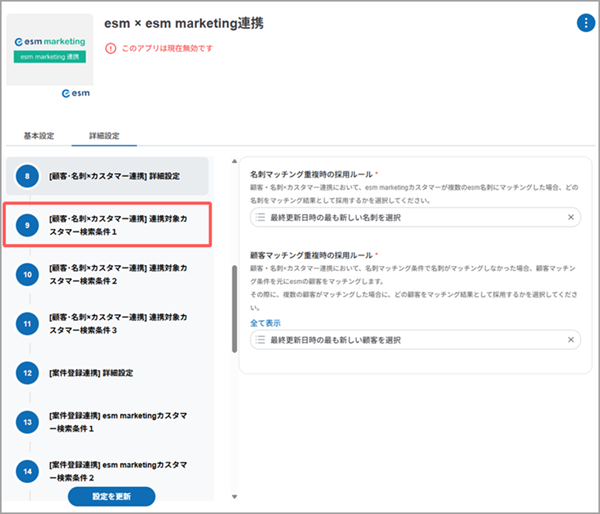Switch to the 基本設定 tab
Viewport: 600px width, 514px height.
(x=39, y=135)
